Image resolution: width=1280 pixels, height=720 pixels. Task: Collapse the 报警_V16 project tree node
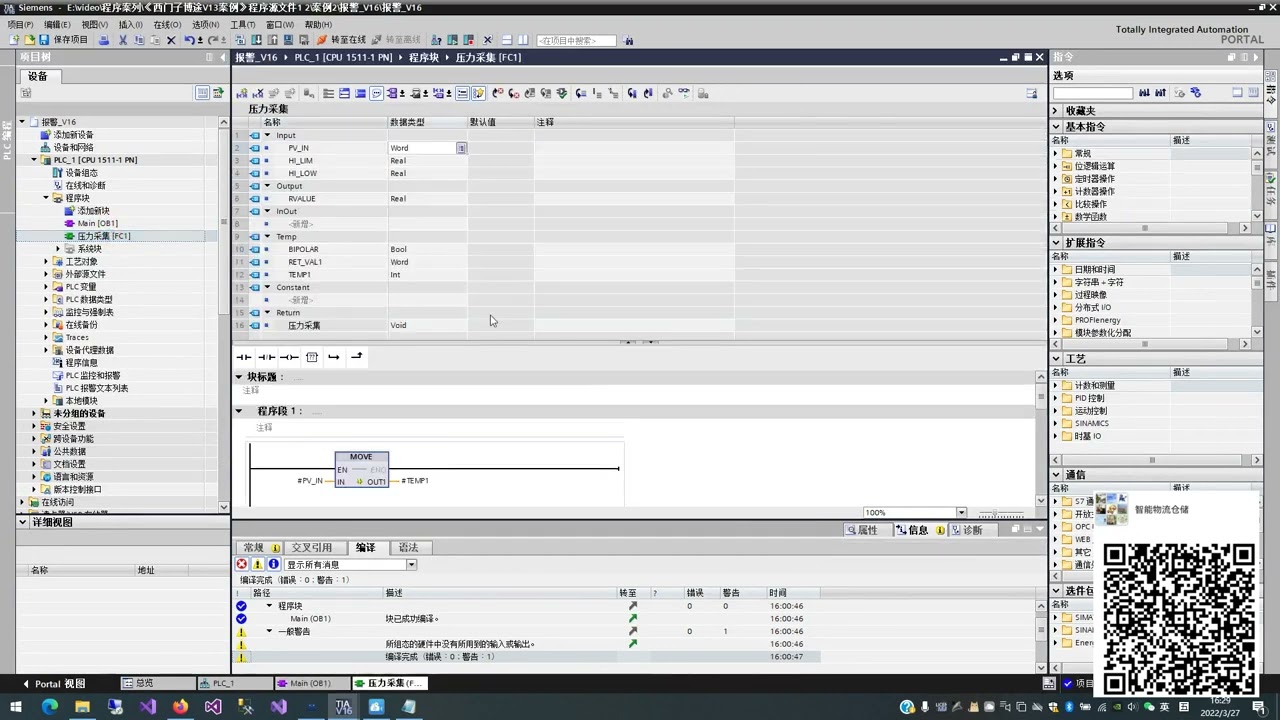[x=22, y=122]
